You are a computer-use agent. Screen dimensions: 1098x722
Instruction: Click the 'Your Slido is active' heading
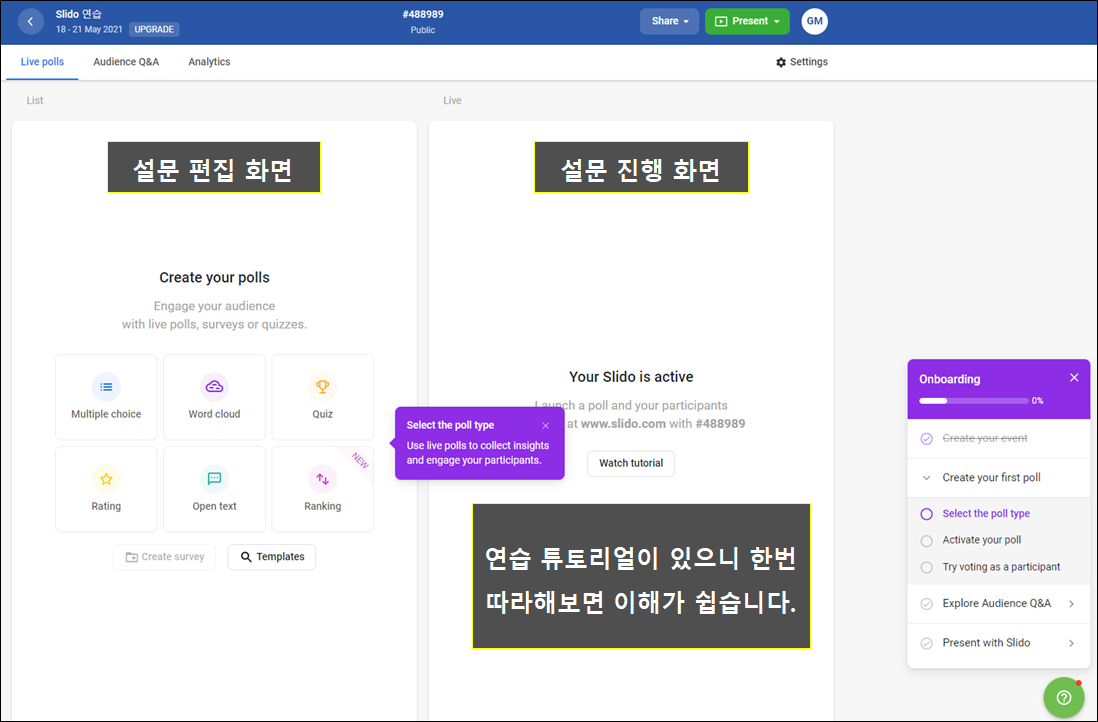631,377
